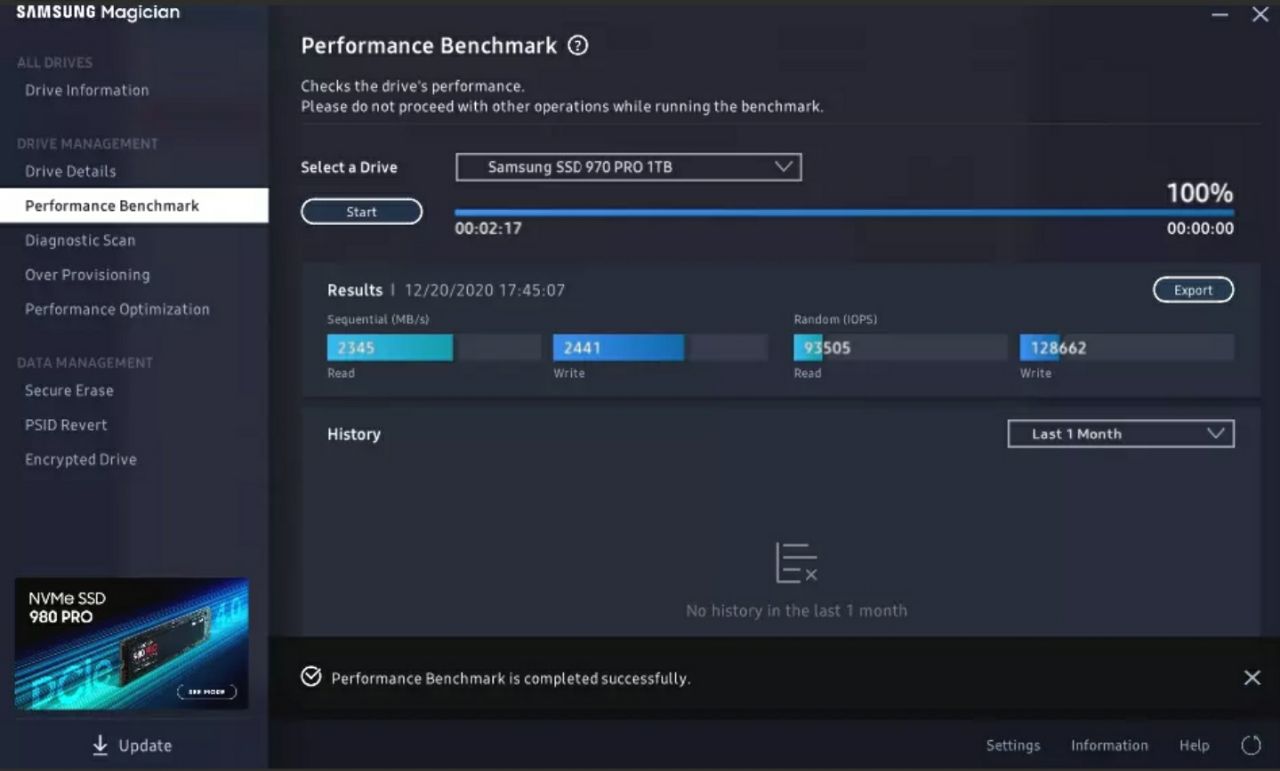This screenshot has width=1280, height=771.
Task: Open Settings in the footer
Action: click(x=1013, y=745)
